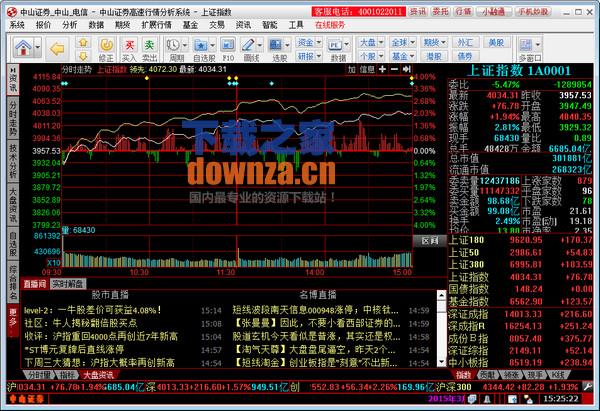The height and width of the screenshot is (411, 600).
Task: Click the 委托 title bar button
Action: [x=440, y=12]
